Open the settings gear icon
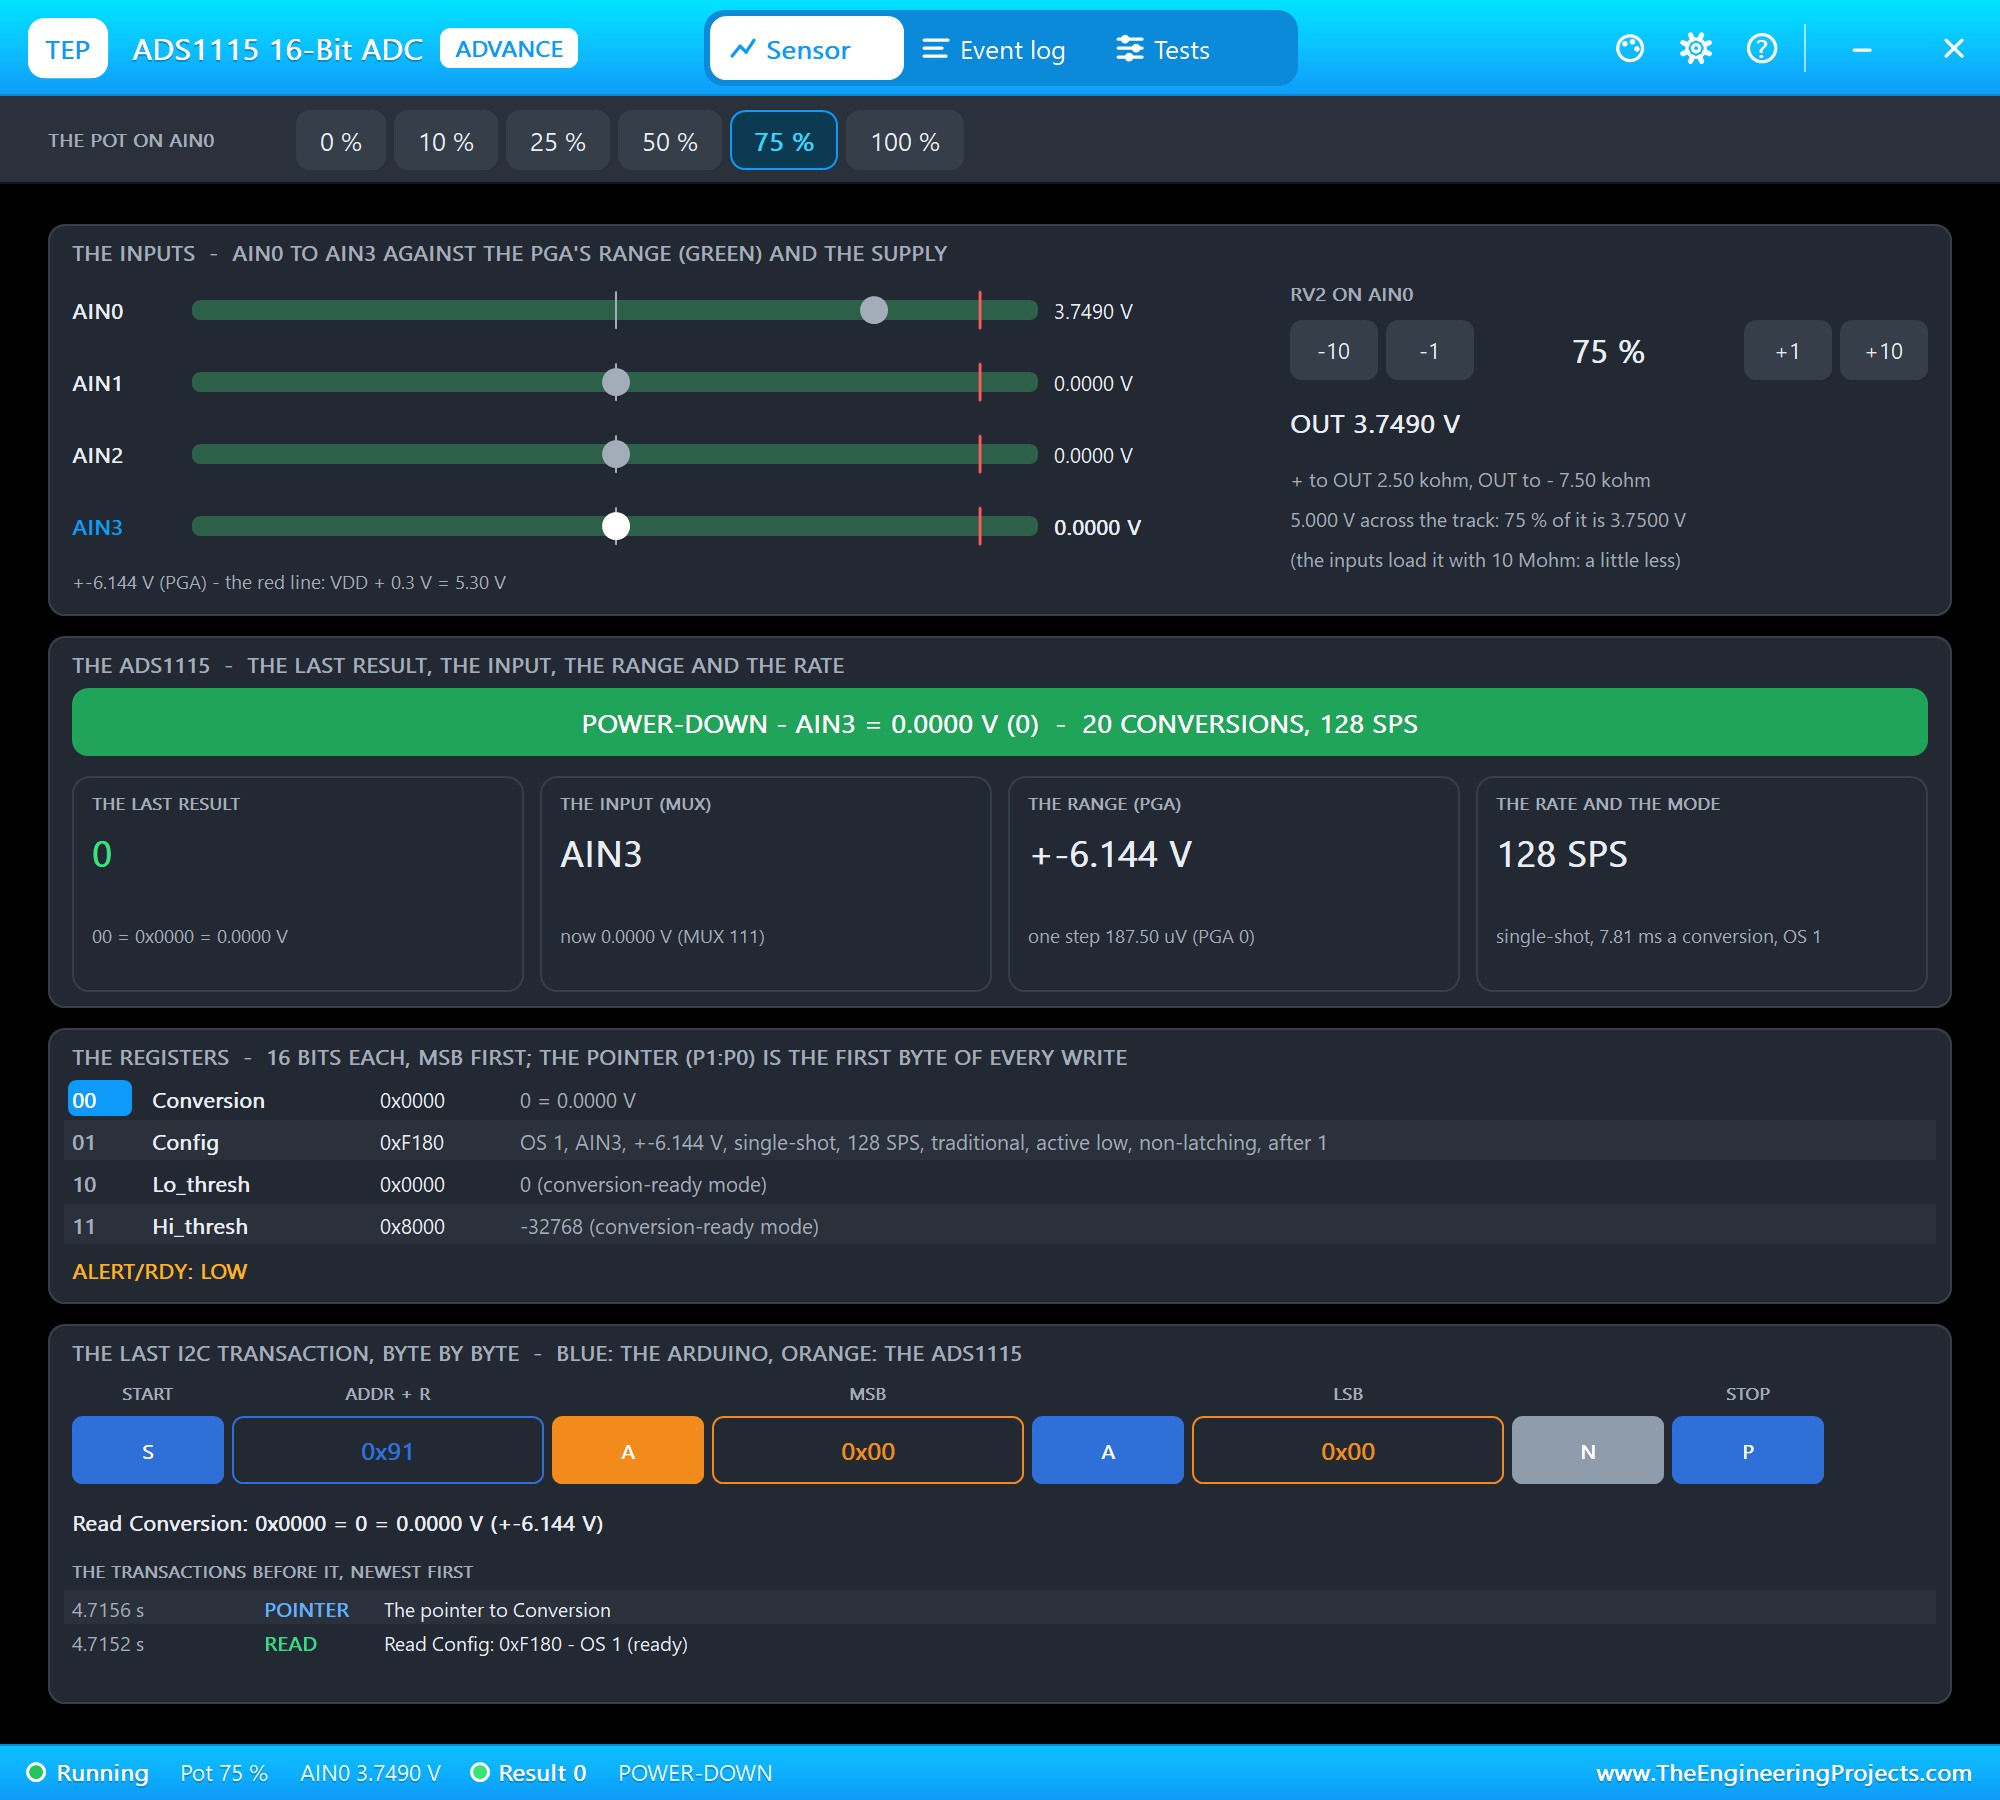 (x=1696, y=48)
